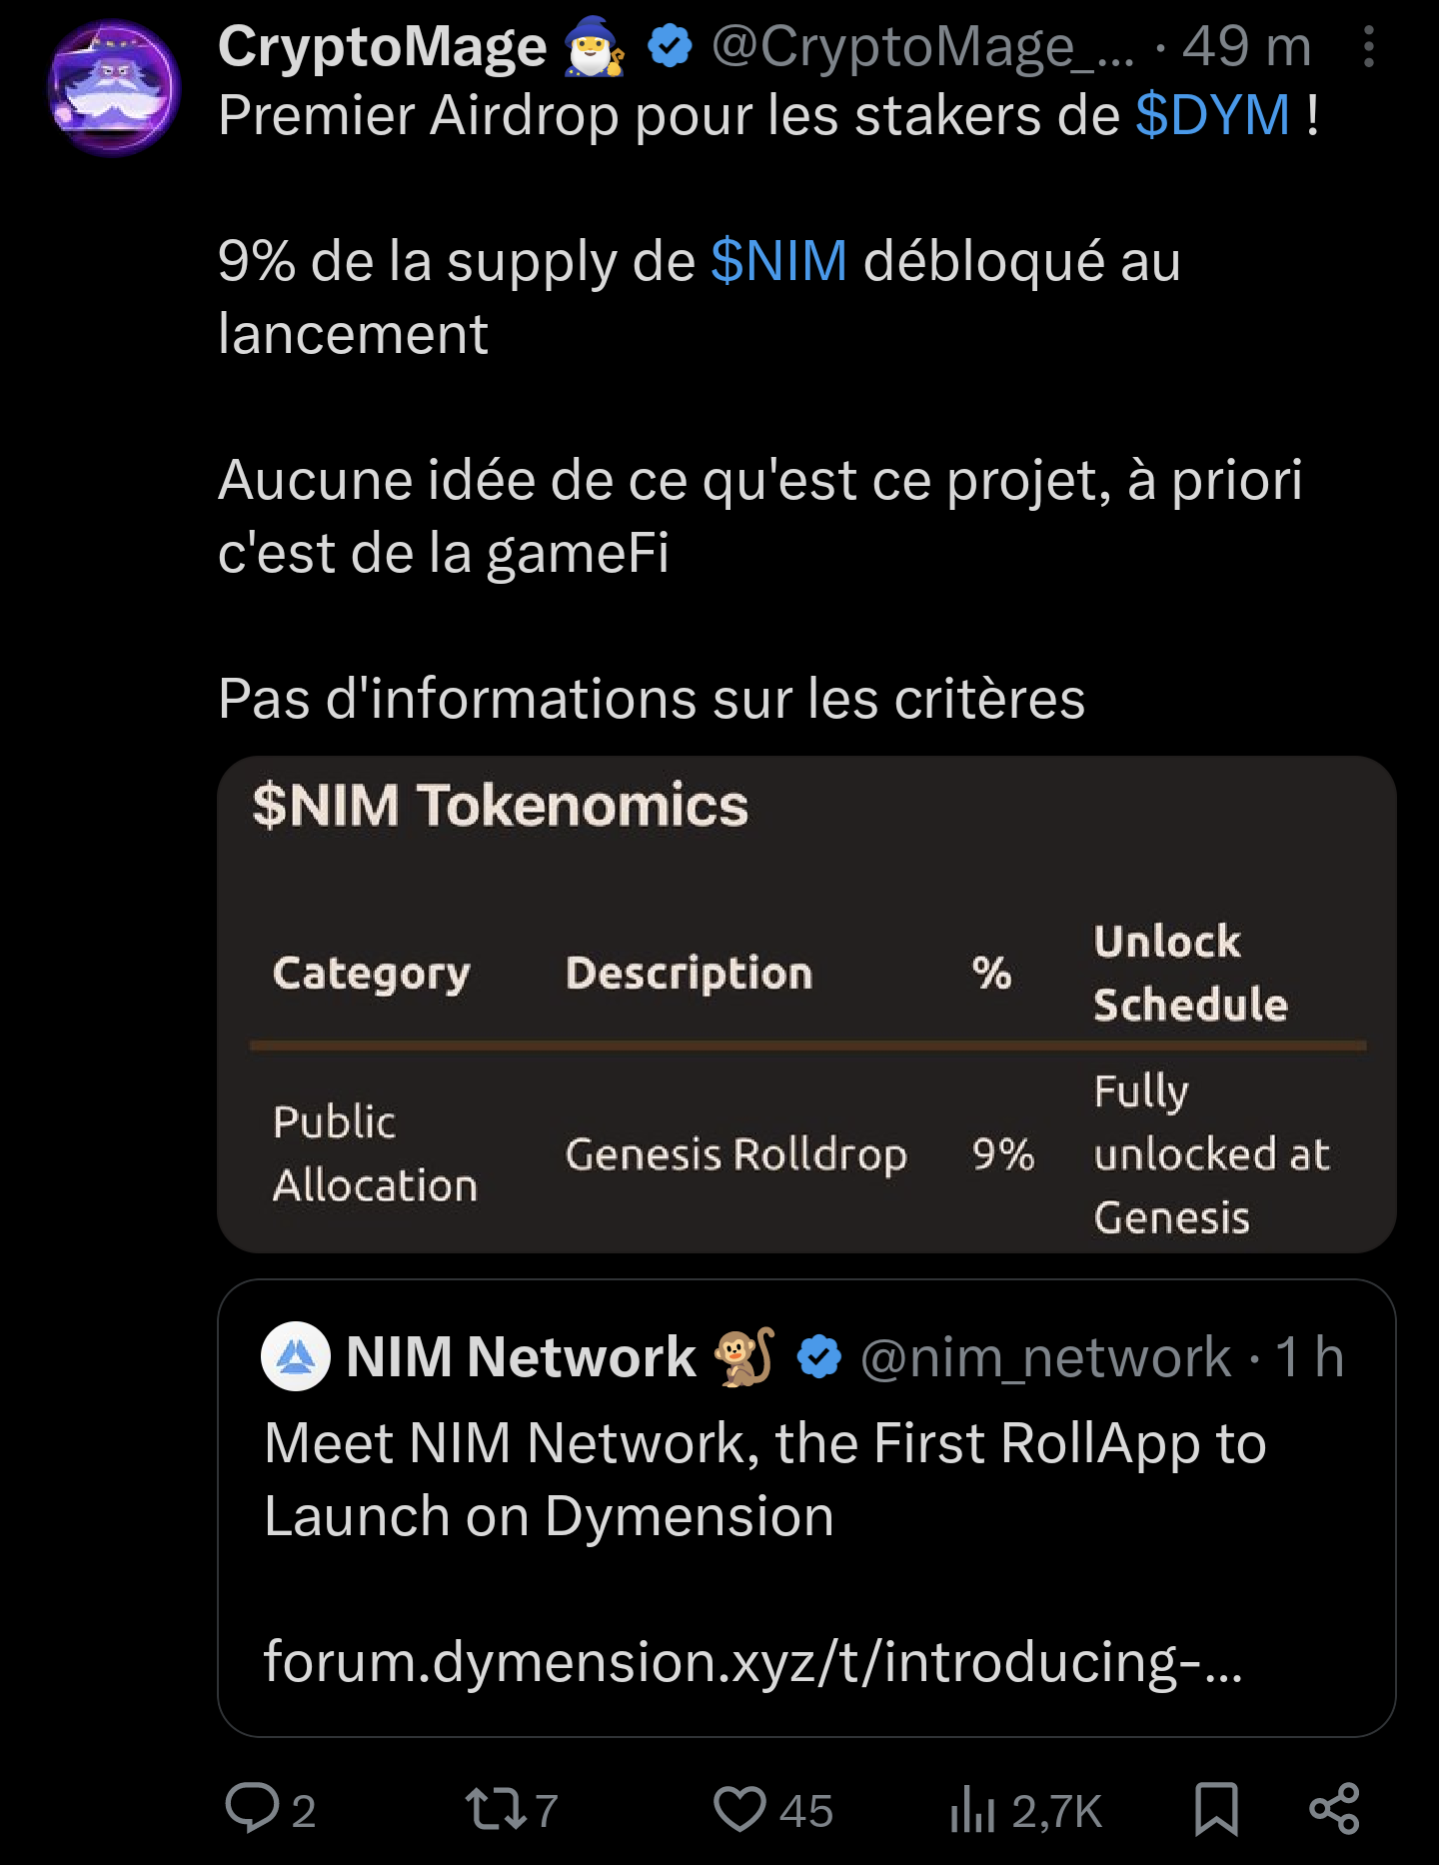View tweet analytics bar chart icon
1439x1865 pixels.
tap(972, 1808)
